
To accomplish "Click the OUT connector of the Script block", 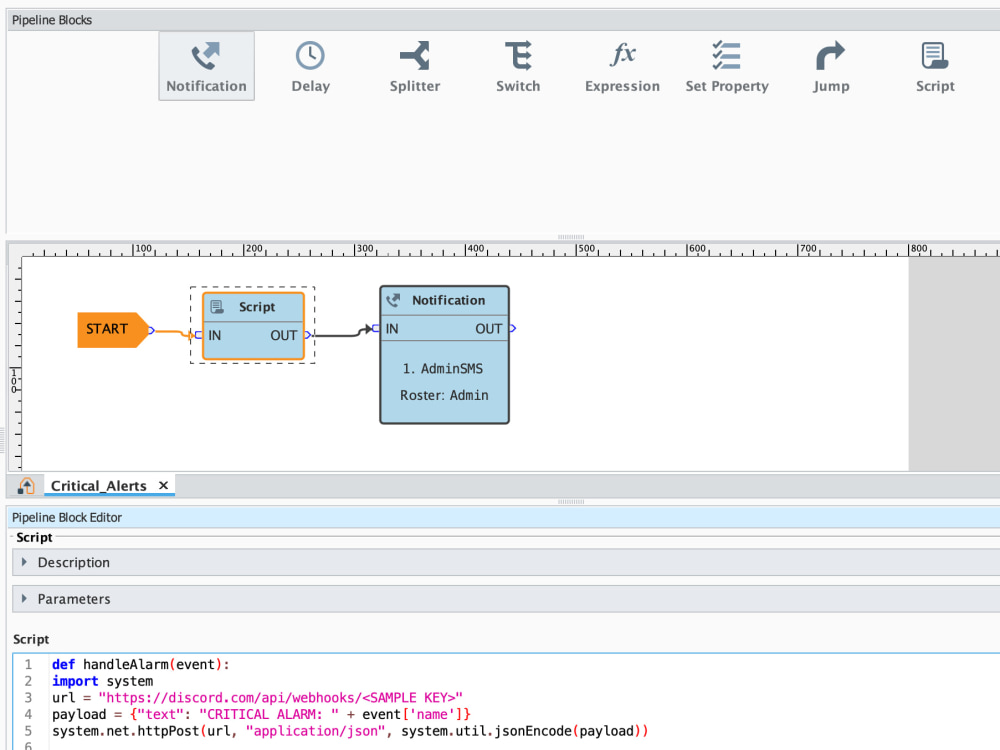I will point(308,335).
